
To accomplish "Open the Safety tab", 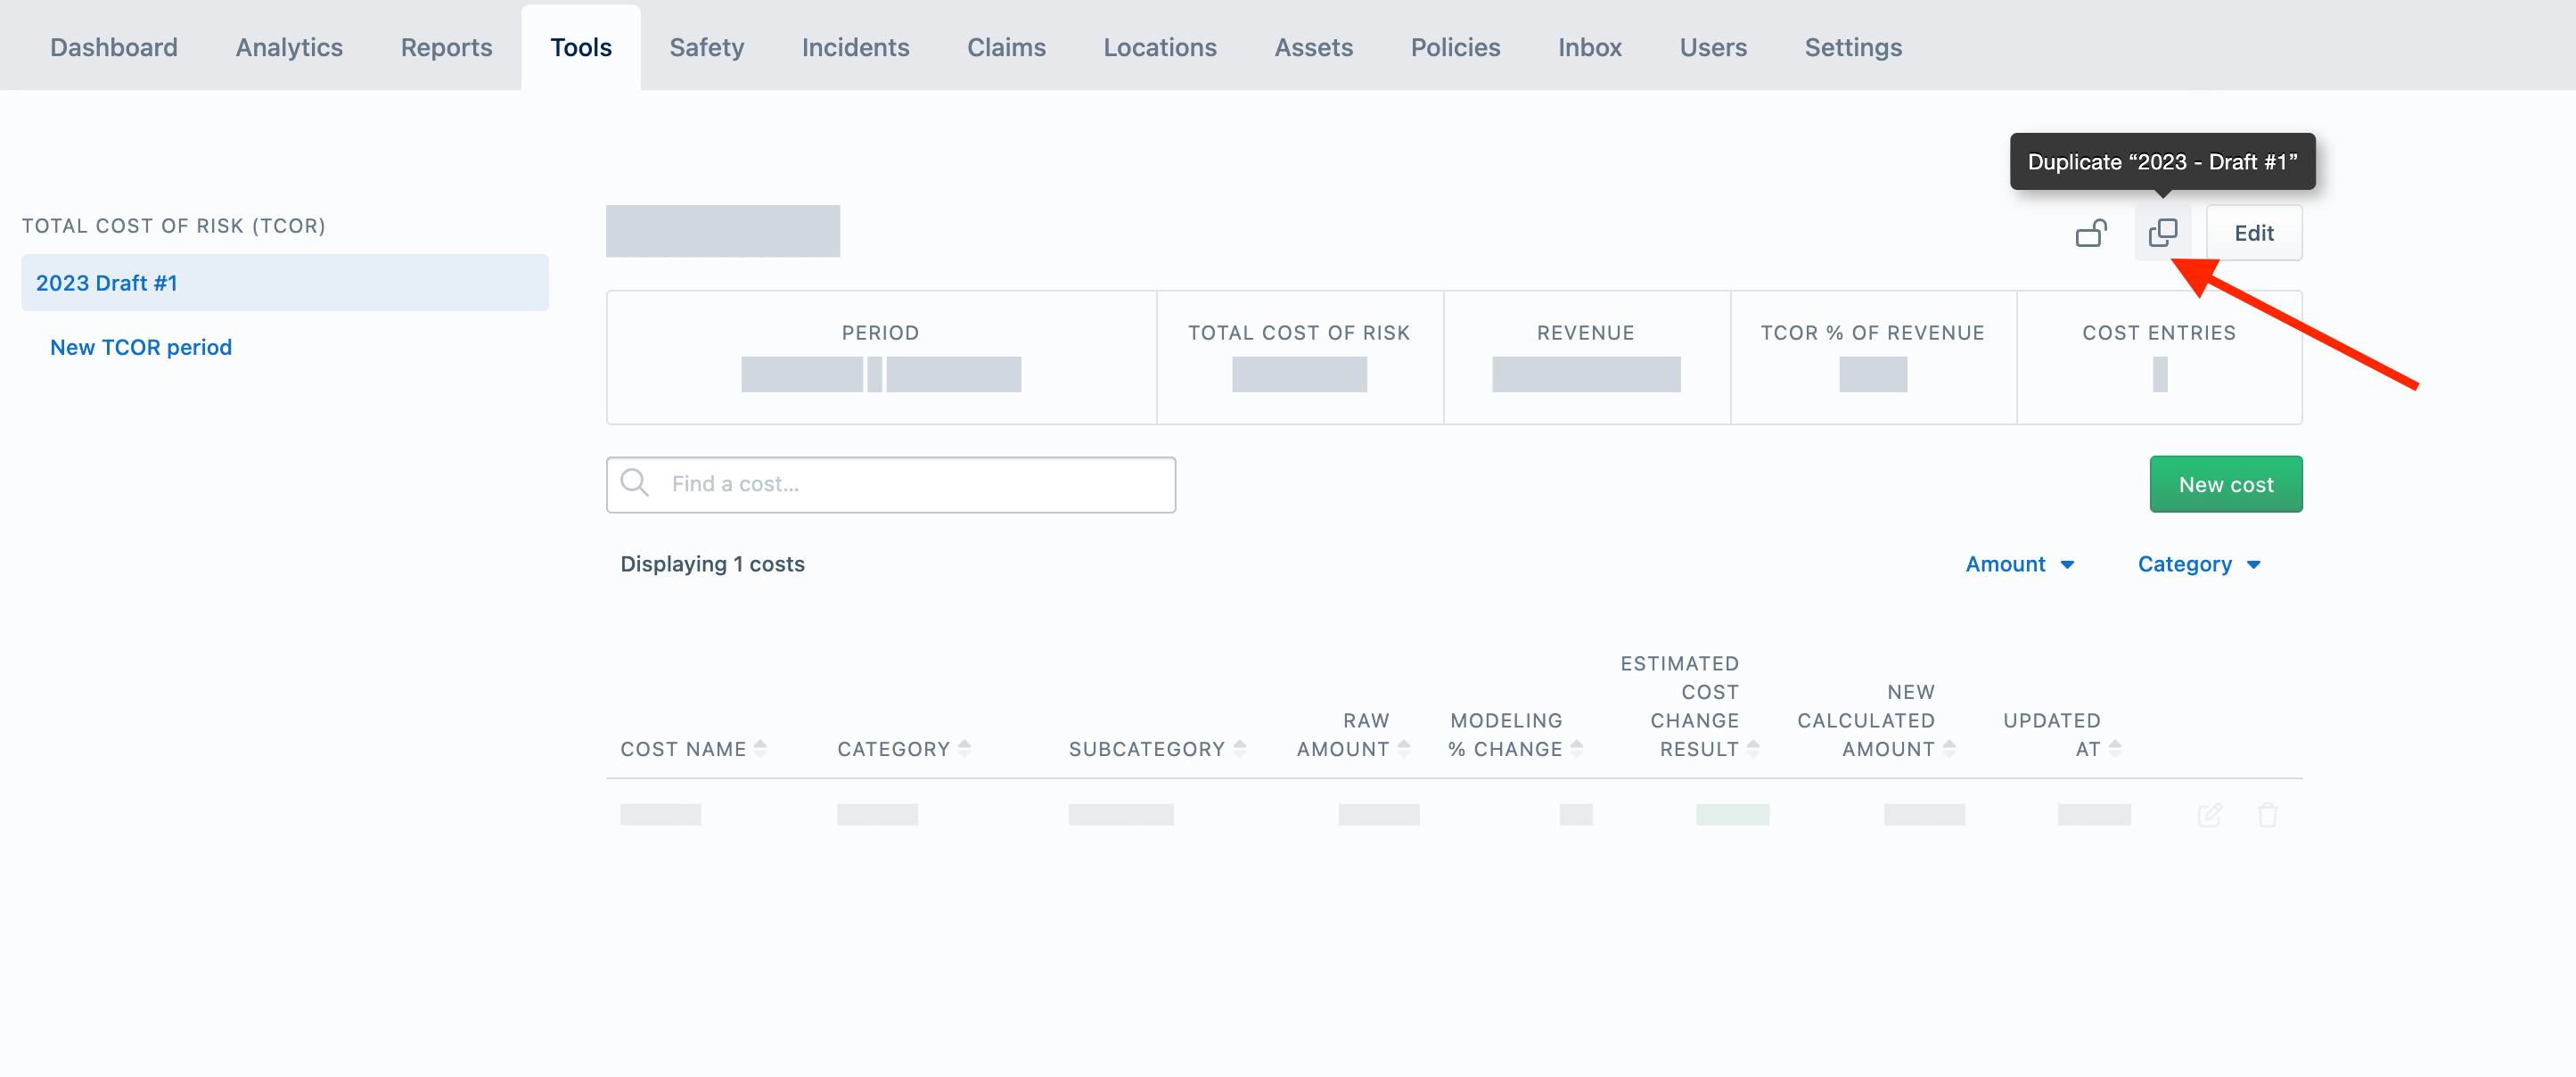I will 706,47.
